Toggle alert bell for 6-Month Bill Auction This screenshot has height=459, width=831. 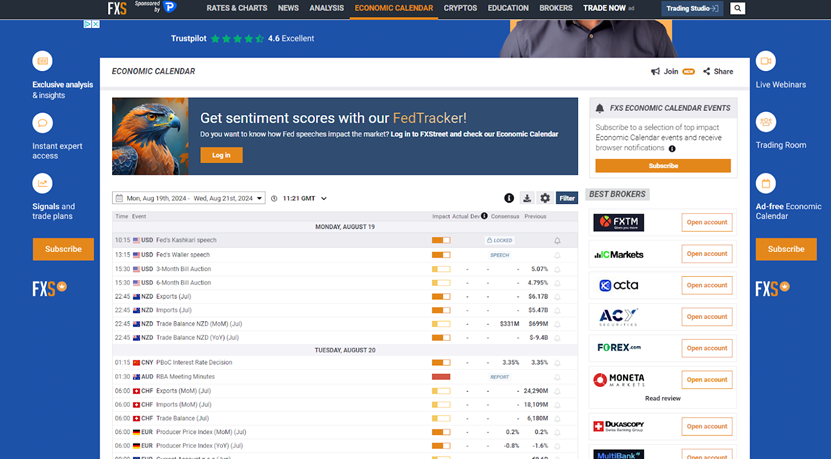[557, 283]
